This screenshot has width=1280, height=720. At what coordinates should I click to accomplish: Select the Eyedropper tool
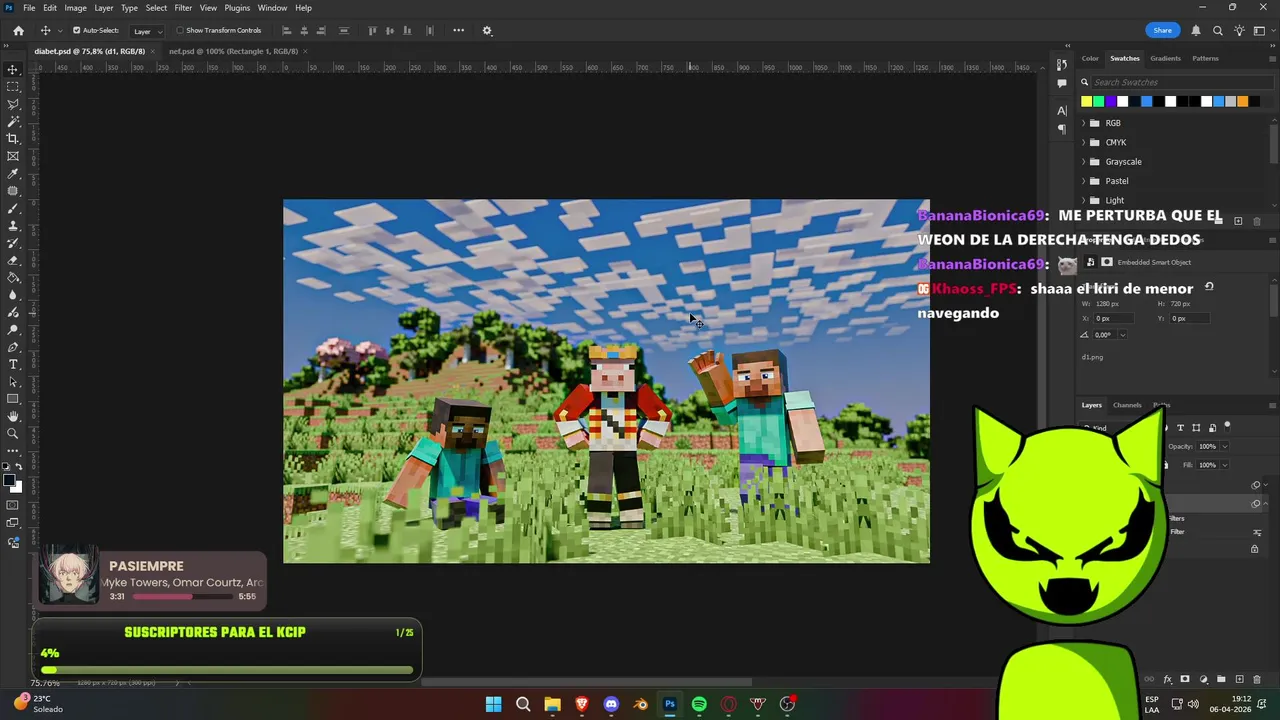pos(13,174)
